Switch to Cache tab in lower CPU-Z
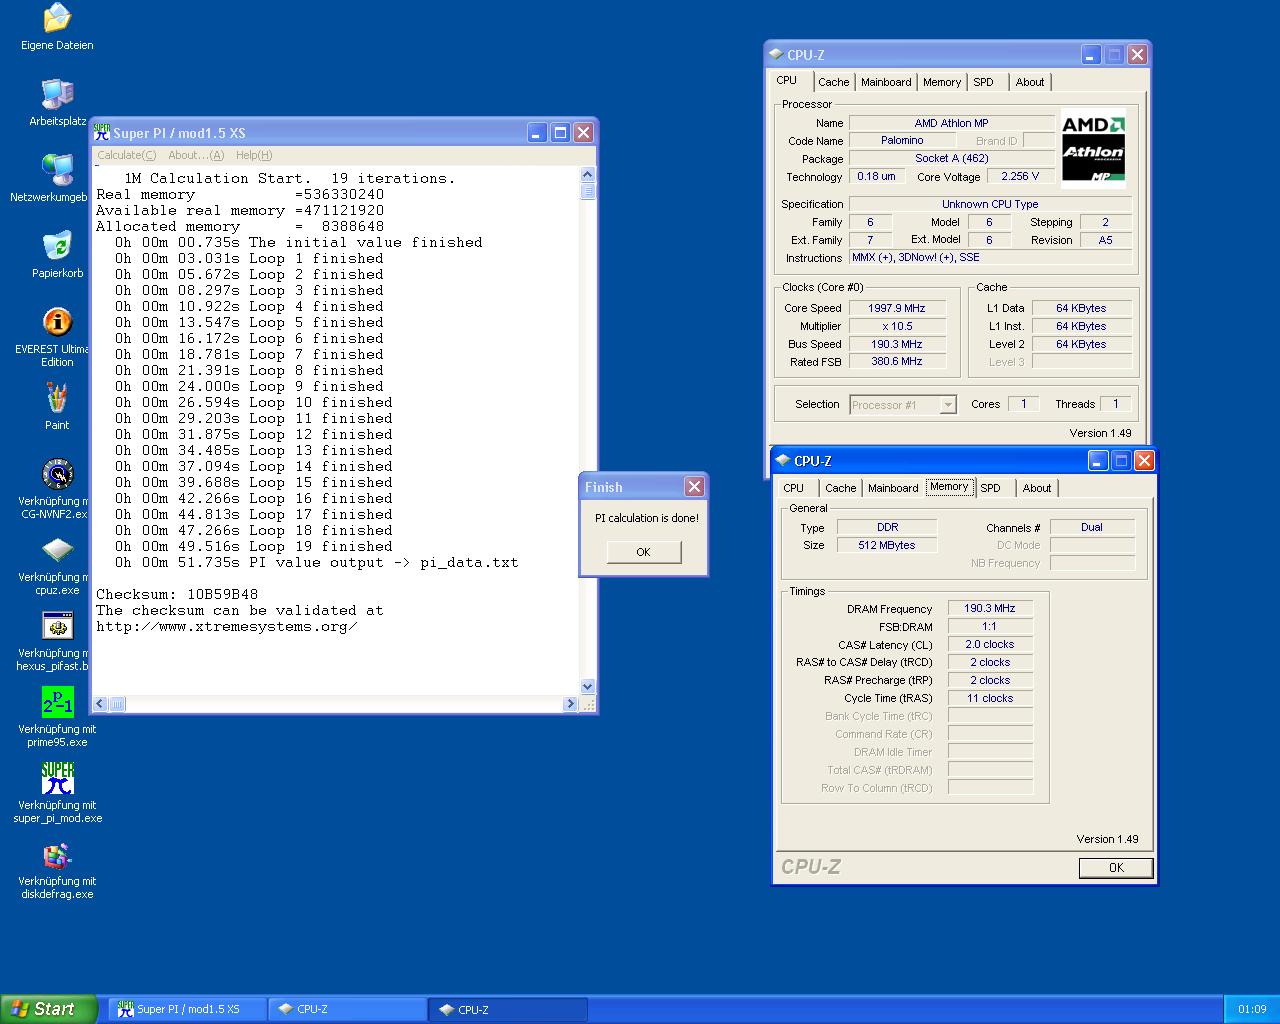The height and width of the screenshot is (1024, 1280). [840, 488]
